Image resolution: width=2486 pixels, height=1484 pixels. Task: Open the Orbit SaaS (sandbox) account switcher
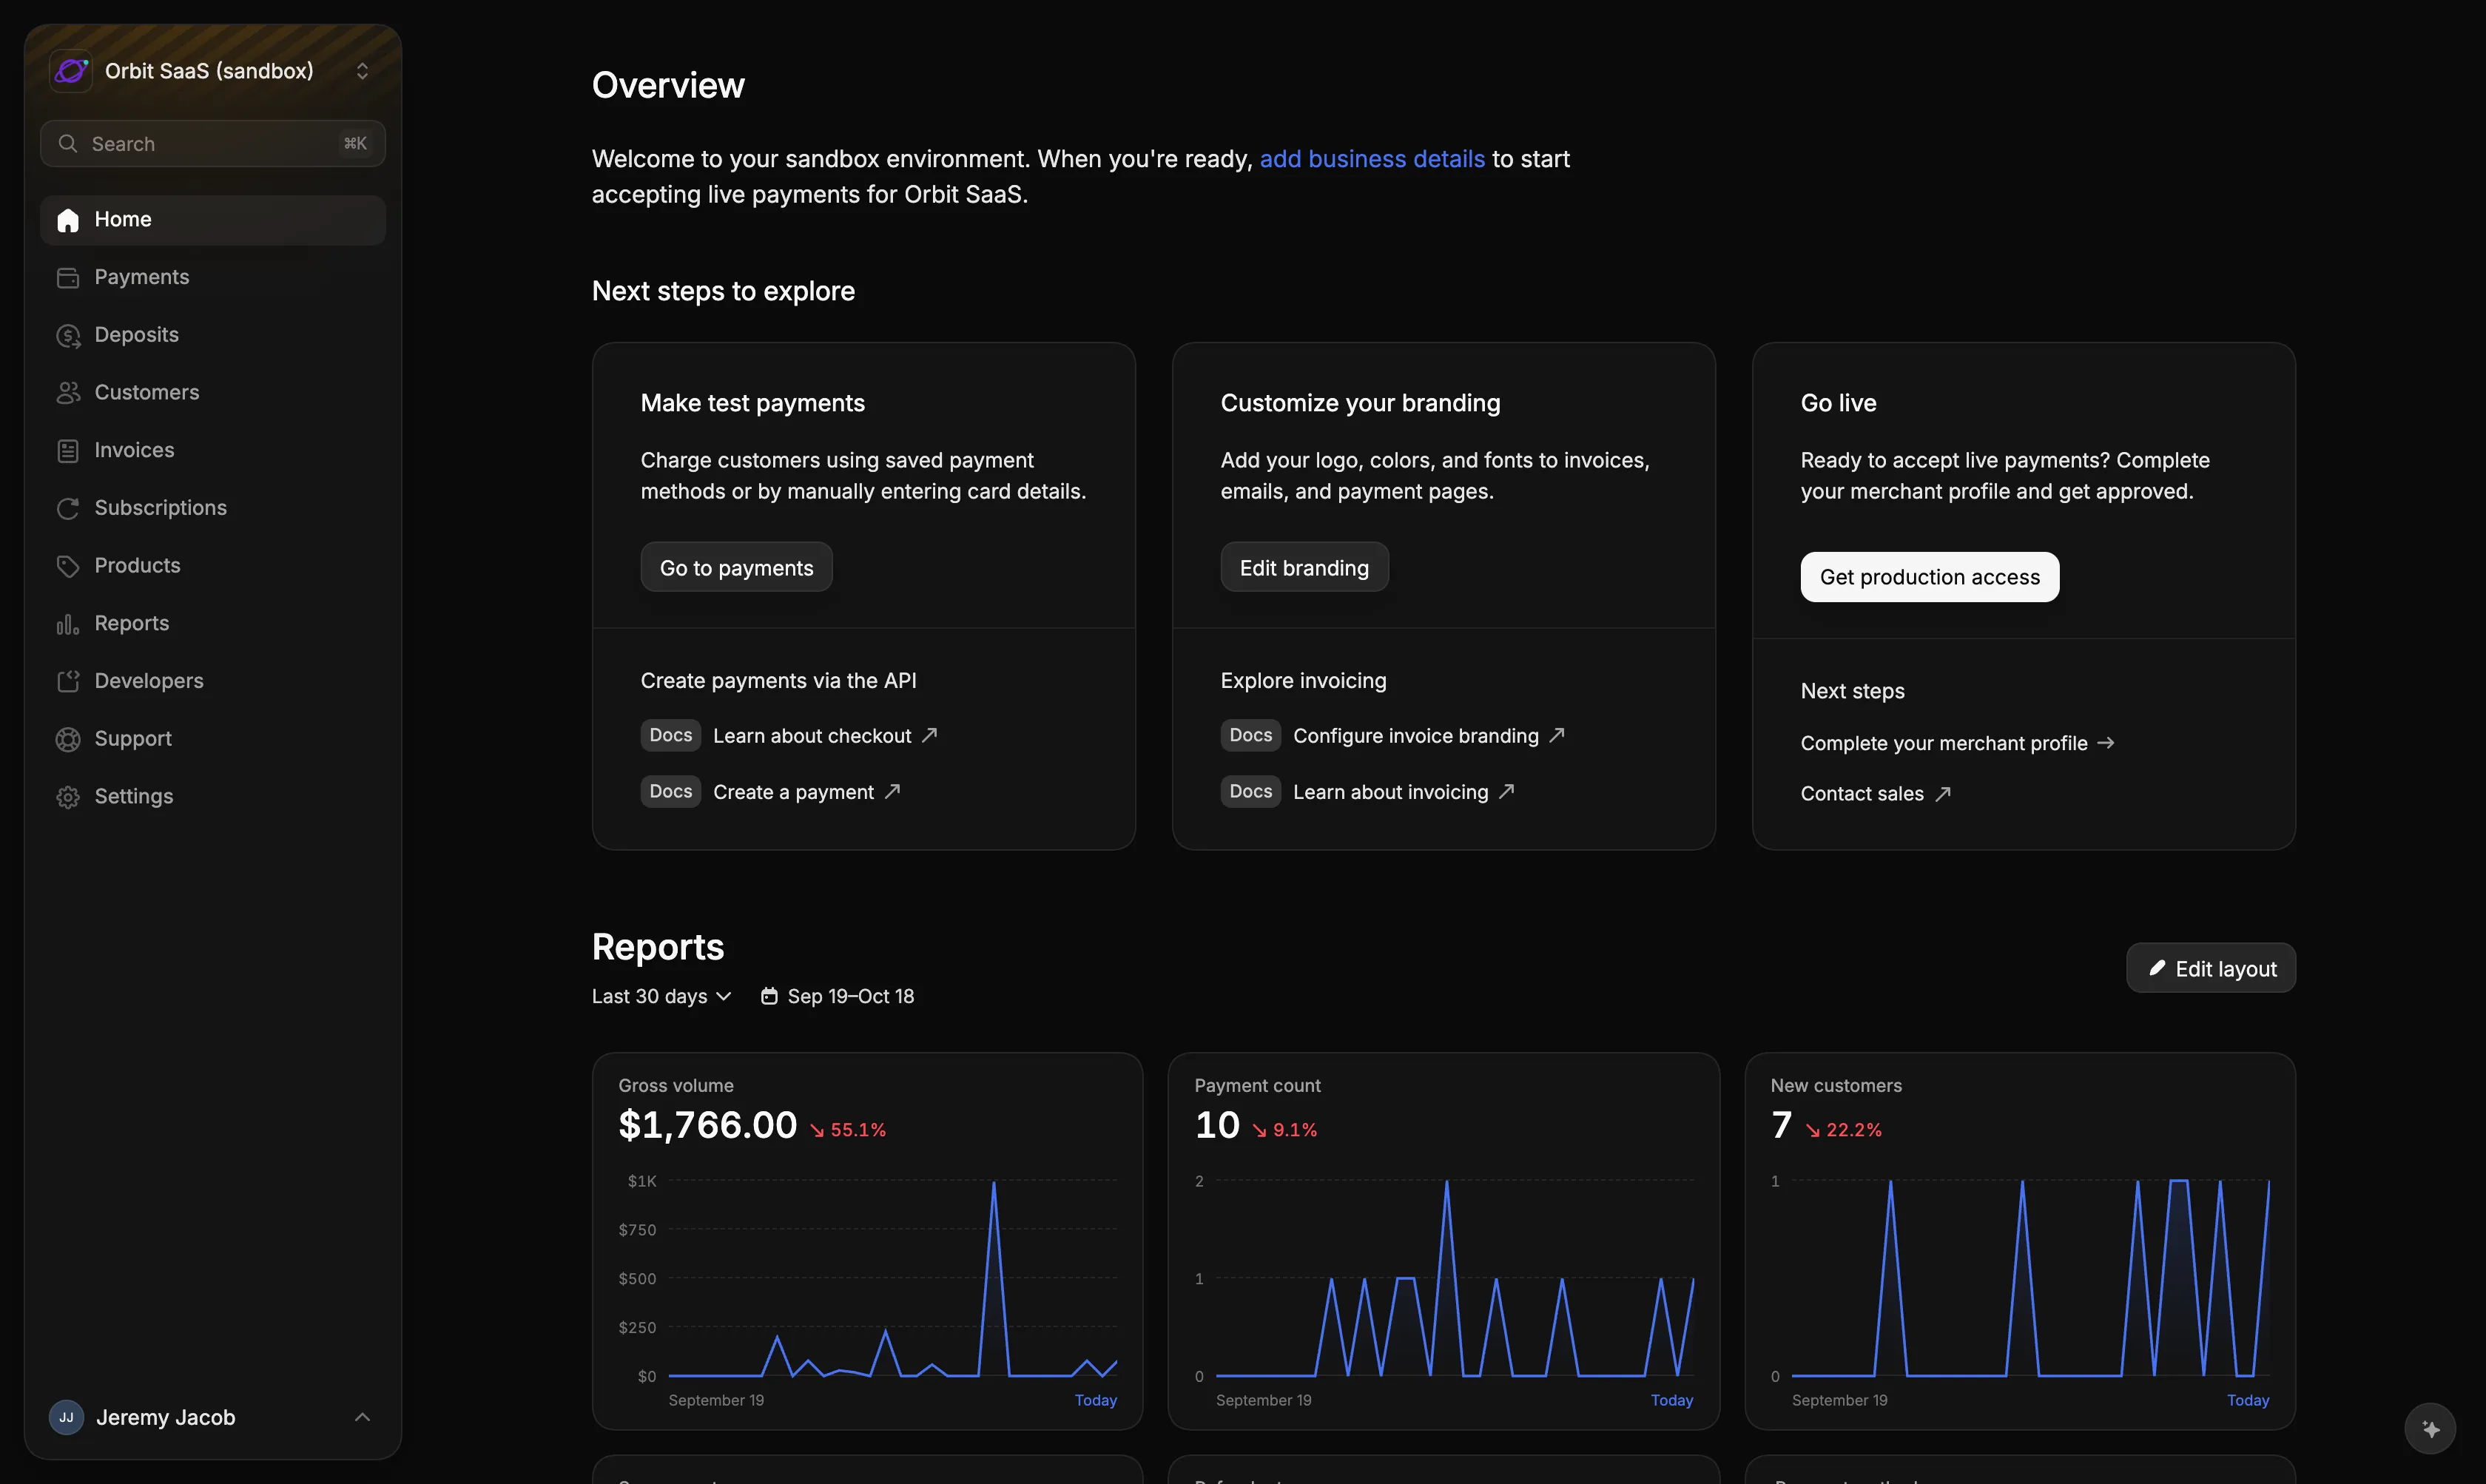tap(212, 71)
